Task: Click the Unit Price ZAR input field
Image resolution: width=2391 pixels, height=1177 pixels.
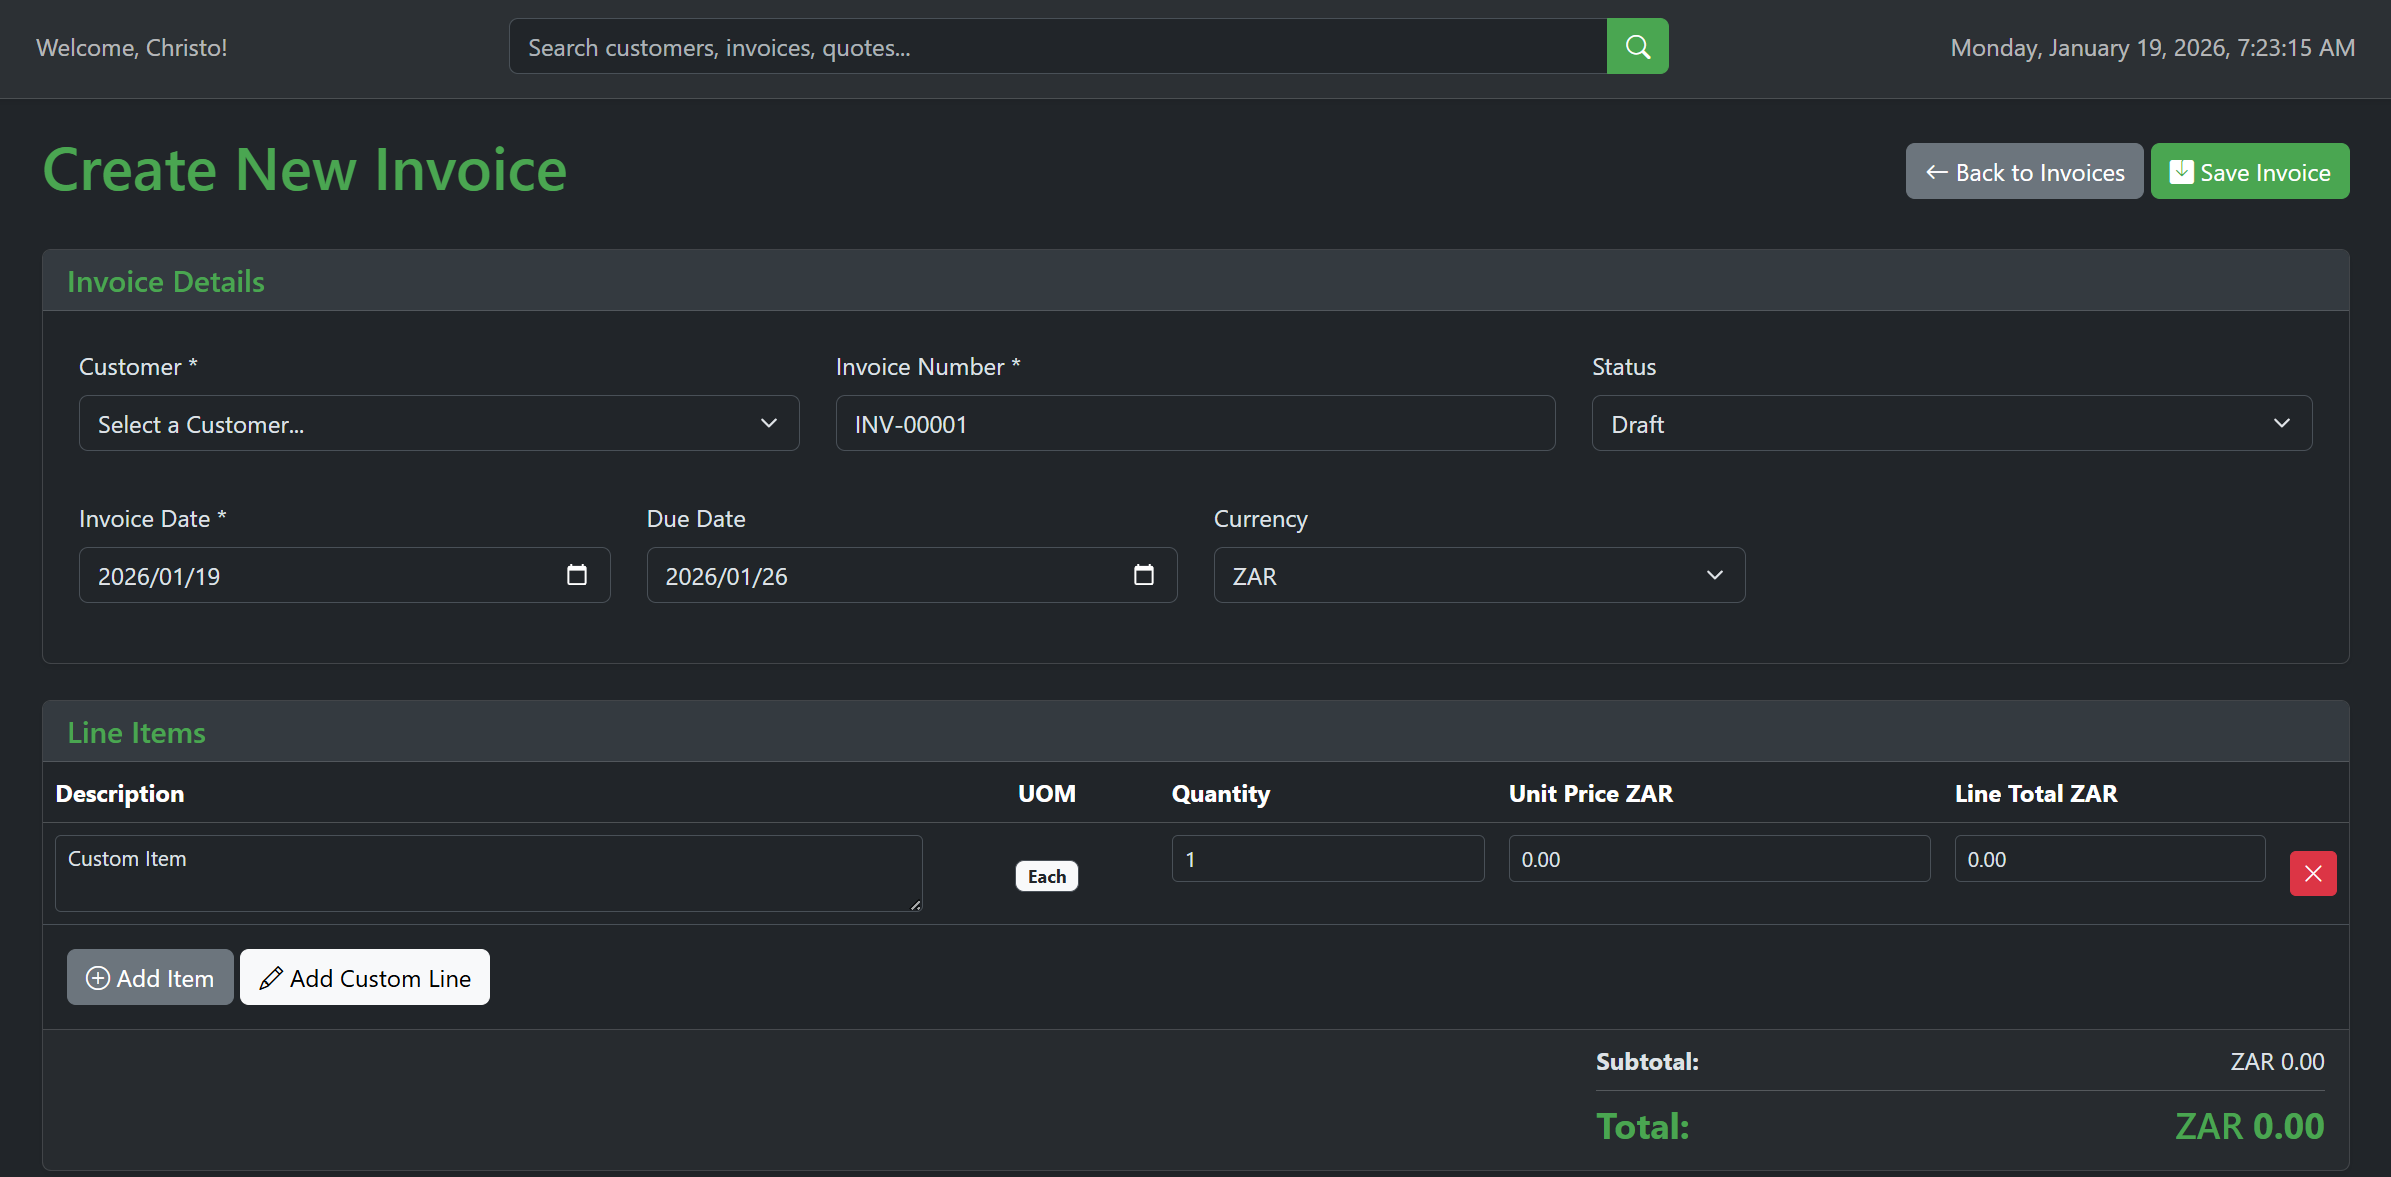Action: tap(1718, 859)
